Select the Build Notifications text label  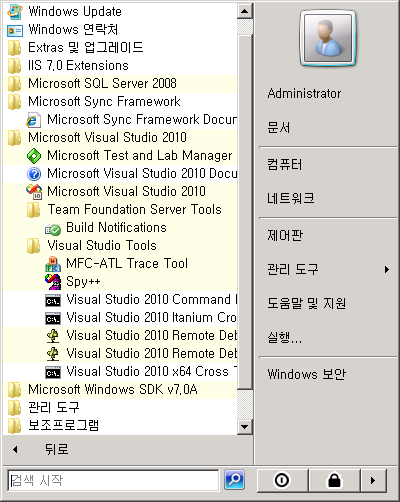[x=116, y=228]
